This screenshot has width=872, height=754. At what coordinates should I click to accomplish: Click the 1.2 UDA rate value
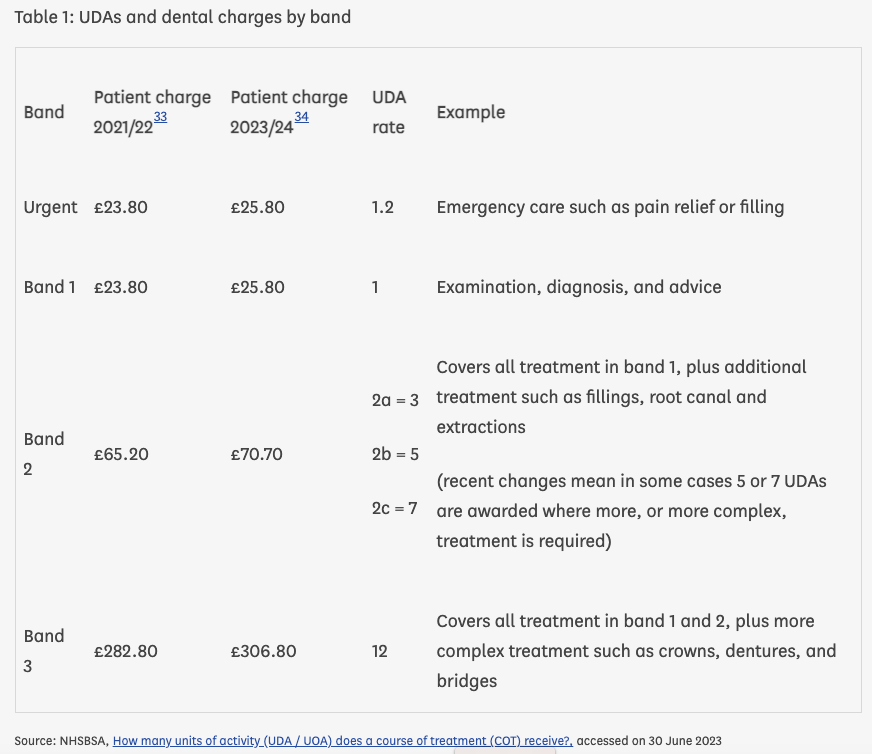coord(383,207)
